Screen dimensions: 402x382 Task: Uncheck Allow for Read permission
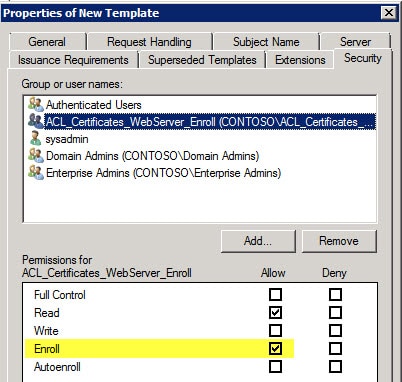pyautogui.click(x=275, y=313)
